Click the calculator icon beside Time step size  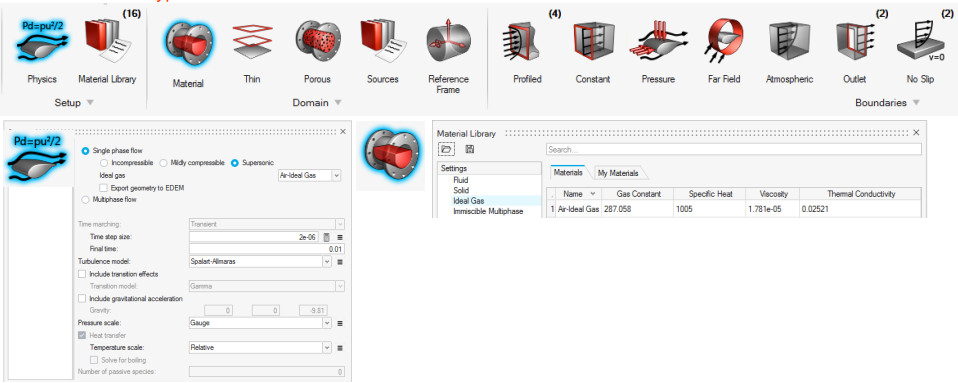pyautogui.click(x=327, y=237)
